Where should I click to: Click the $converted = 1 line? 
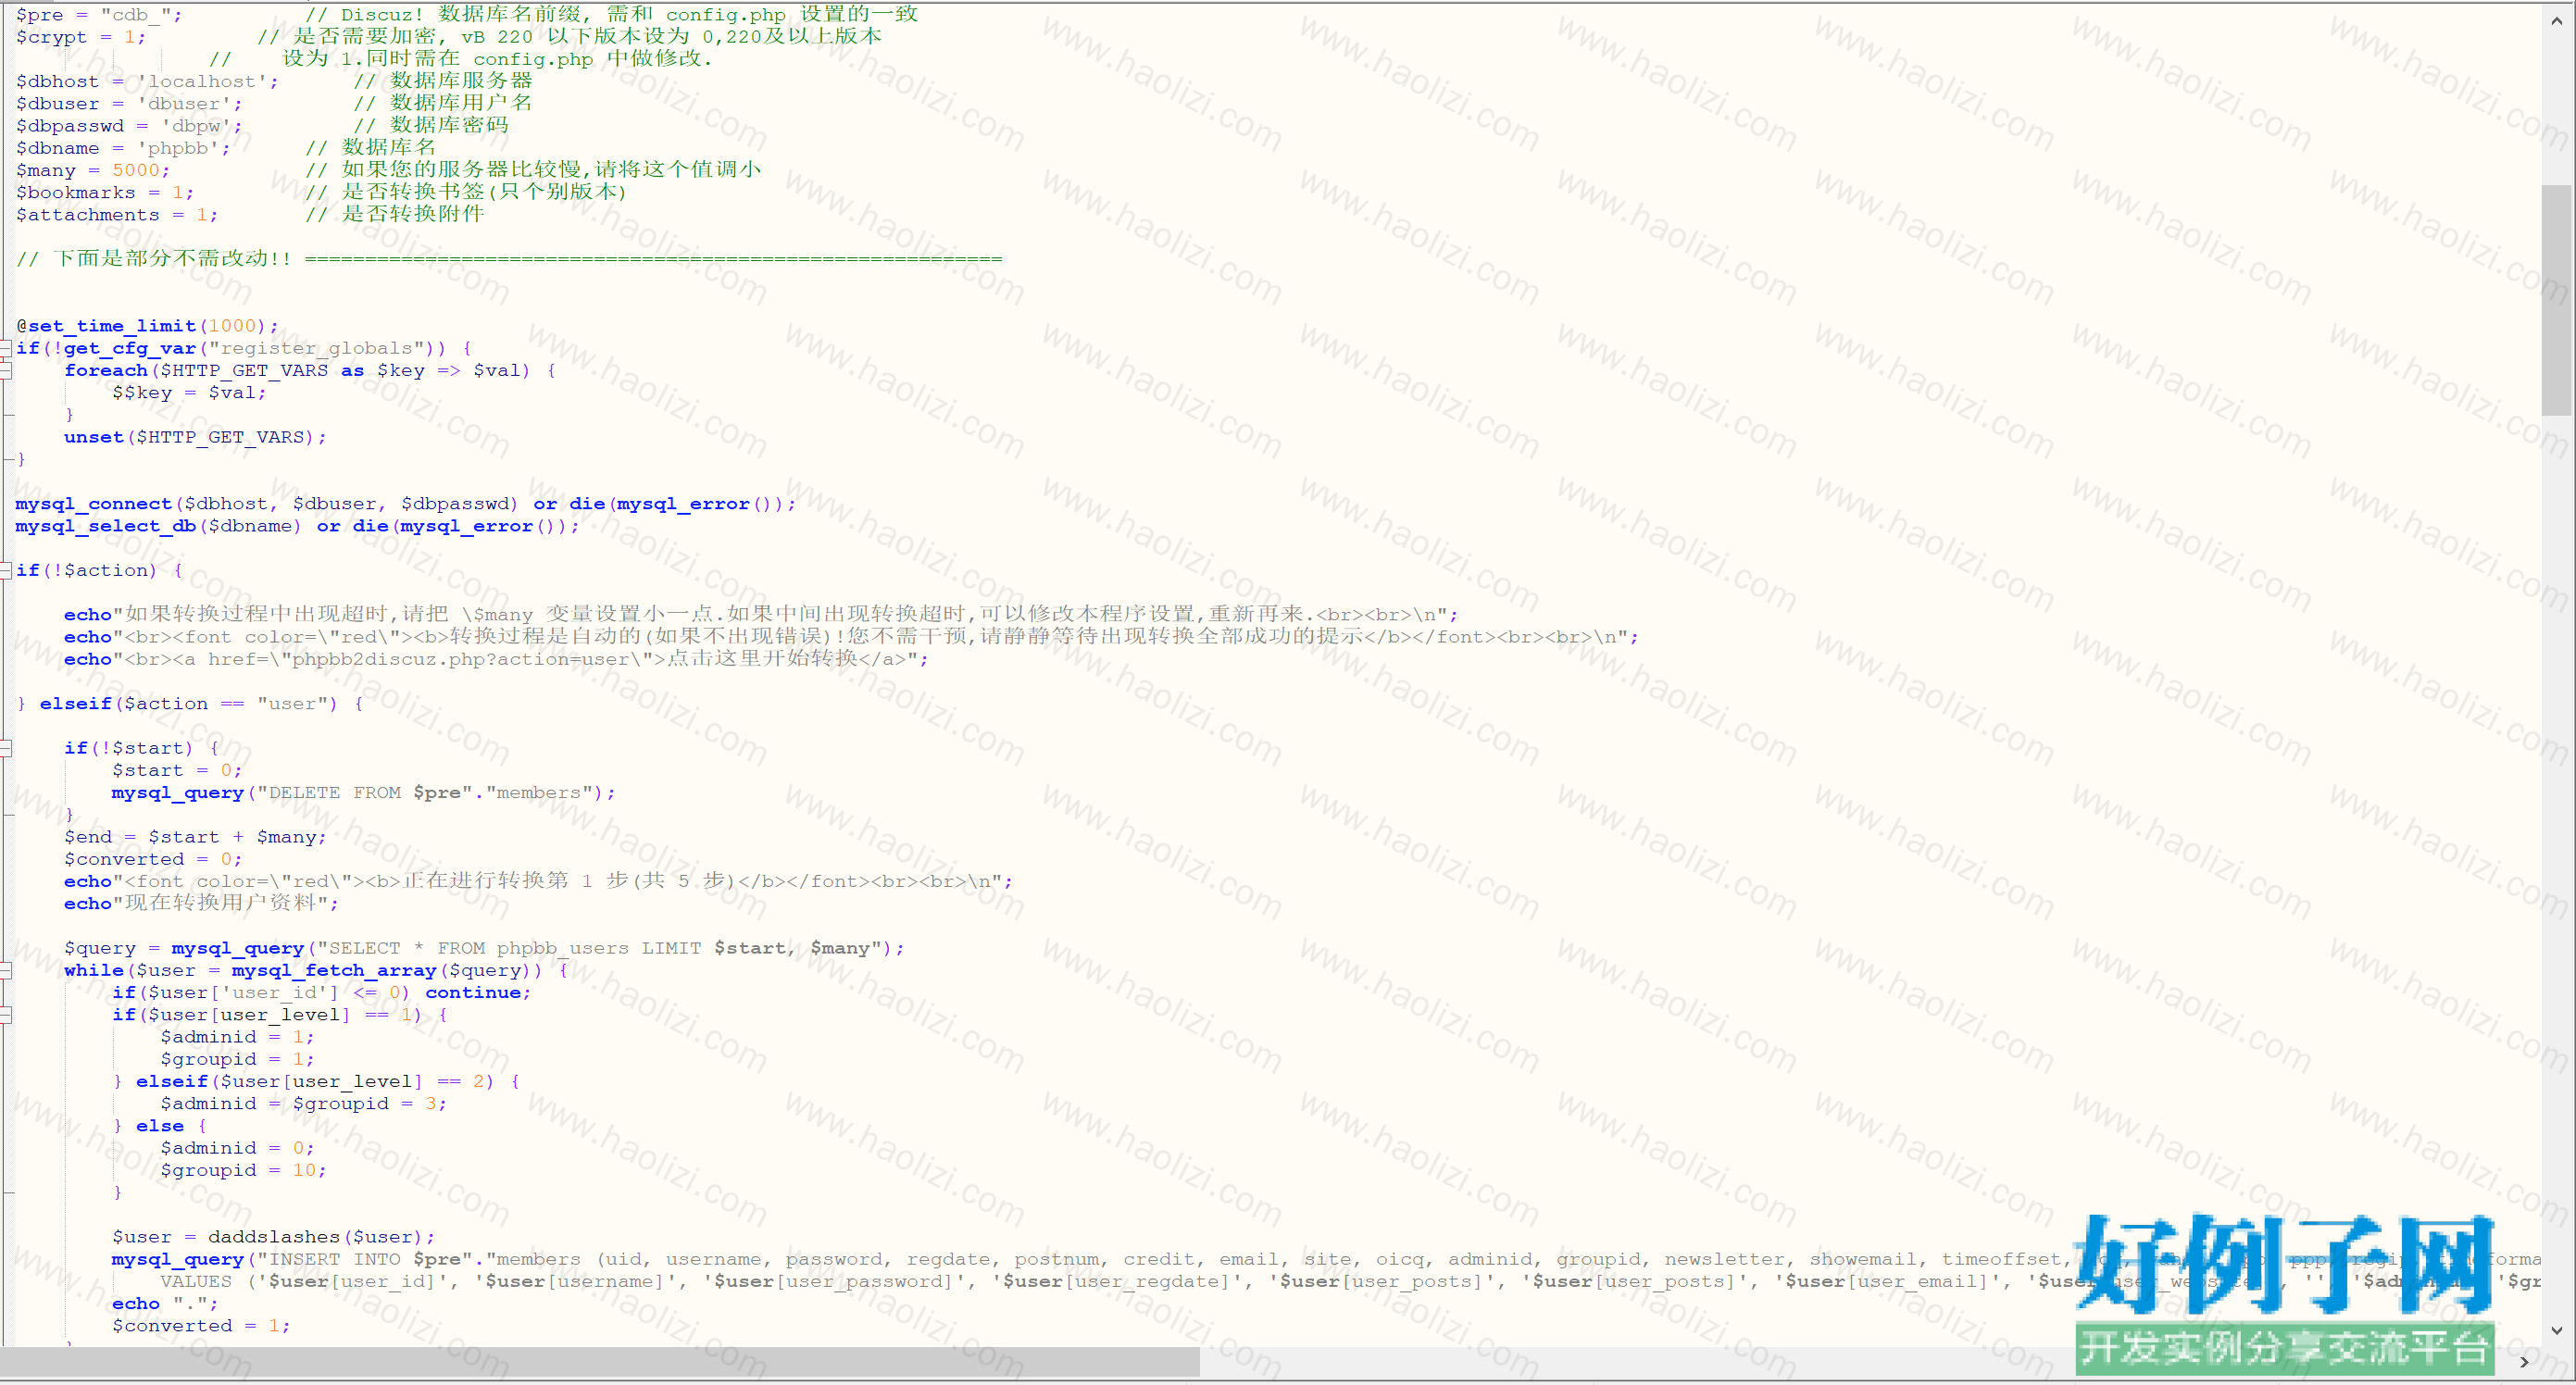pyautogui.click(x=201, y=1326)
